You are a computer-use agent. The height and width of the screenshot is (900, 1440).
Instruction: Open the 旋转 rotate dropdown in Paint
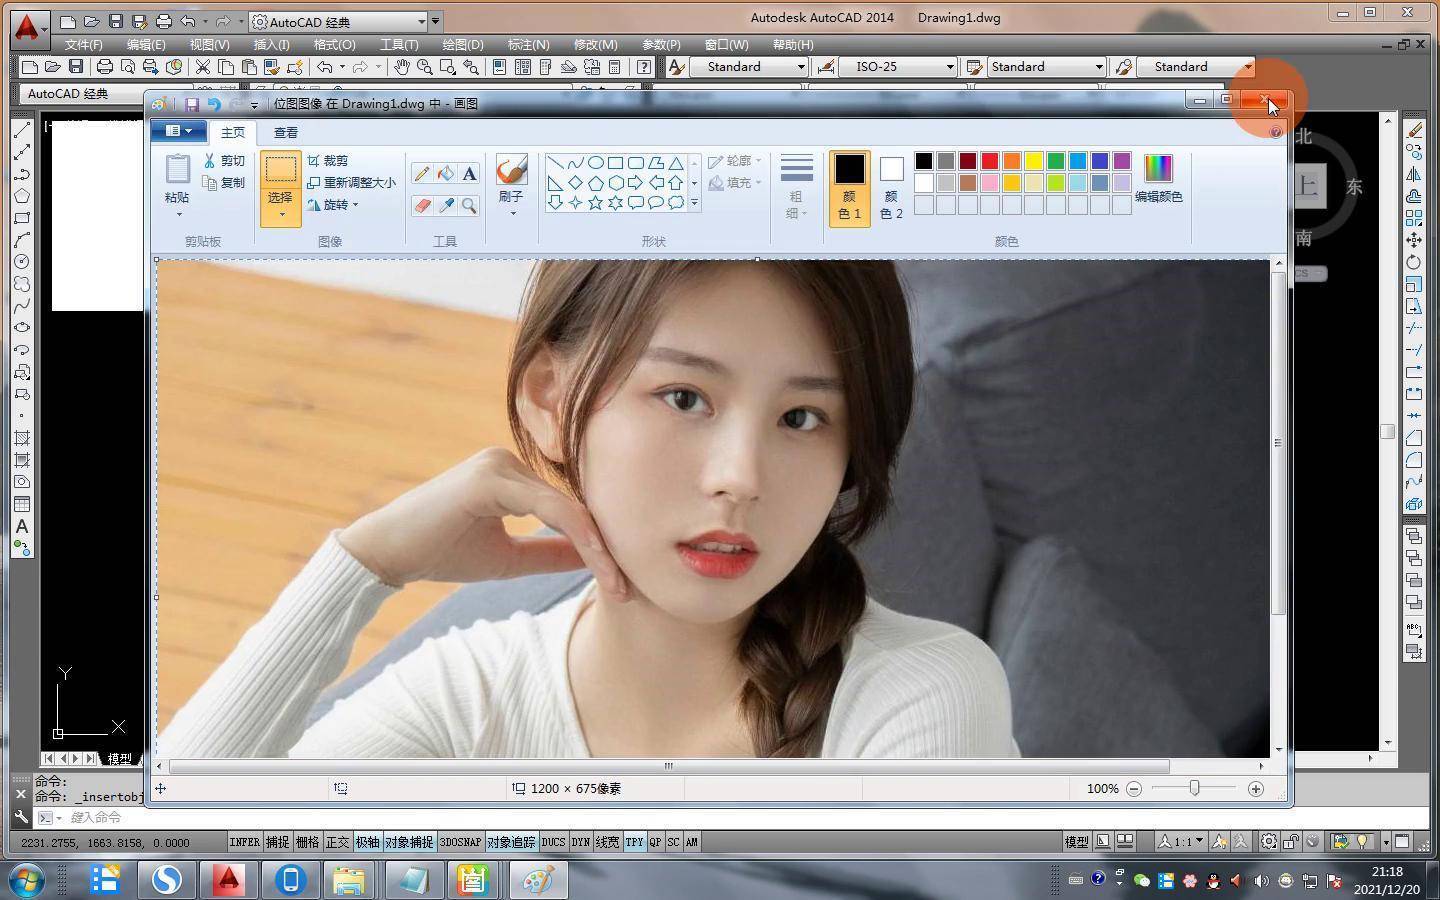pos(334,205)
